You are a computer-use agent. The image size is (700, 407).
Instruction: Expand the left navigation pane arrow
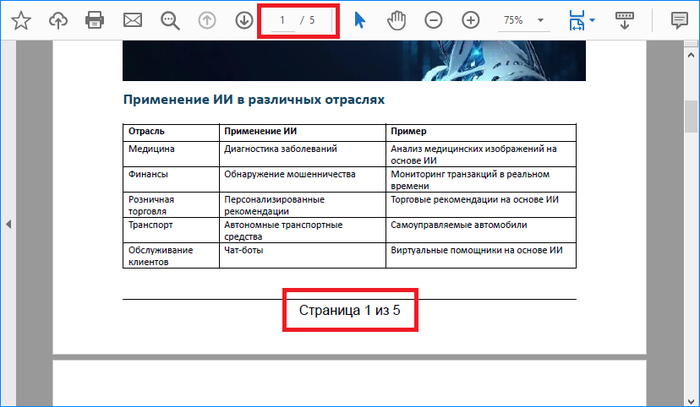tap(8, 224)
